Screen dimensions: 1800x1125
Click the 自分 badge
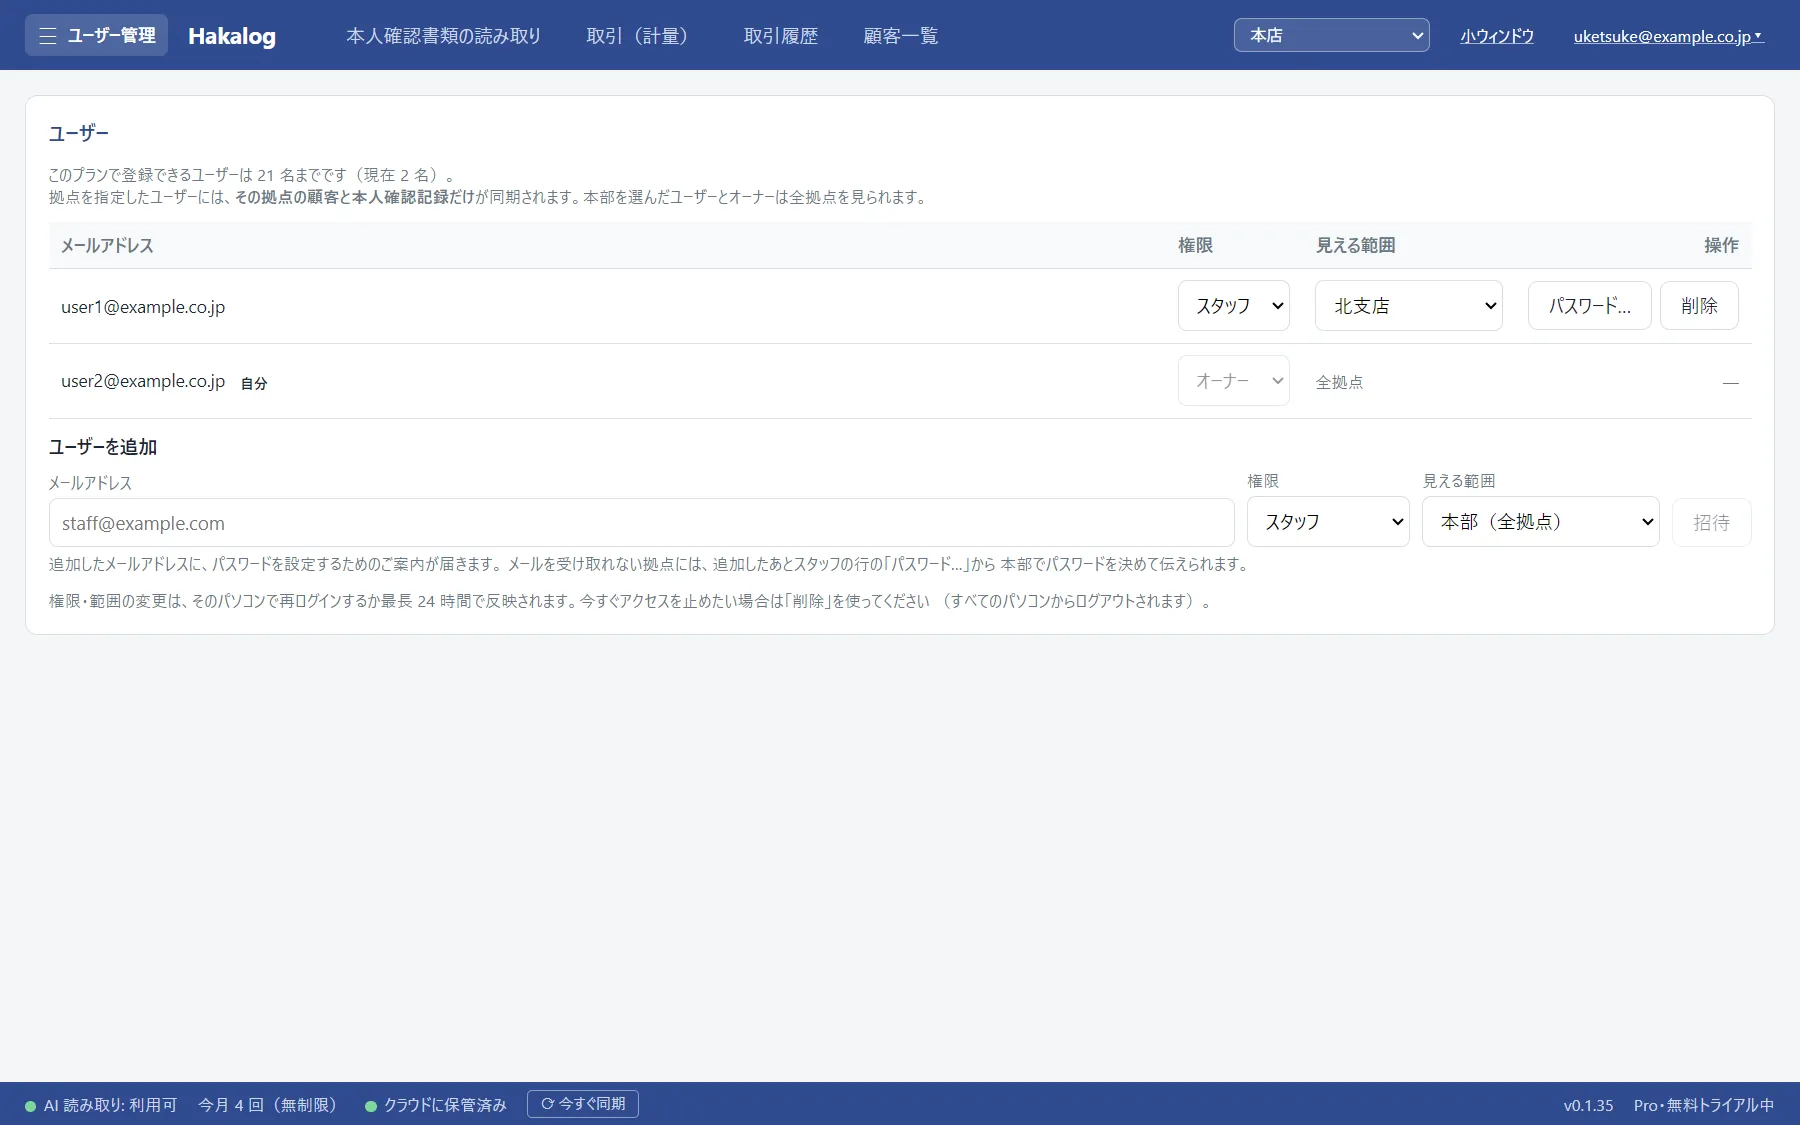pyautogui.click(x=254, y=383)
